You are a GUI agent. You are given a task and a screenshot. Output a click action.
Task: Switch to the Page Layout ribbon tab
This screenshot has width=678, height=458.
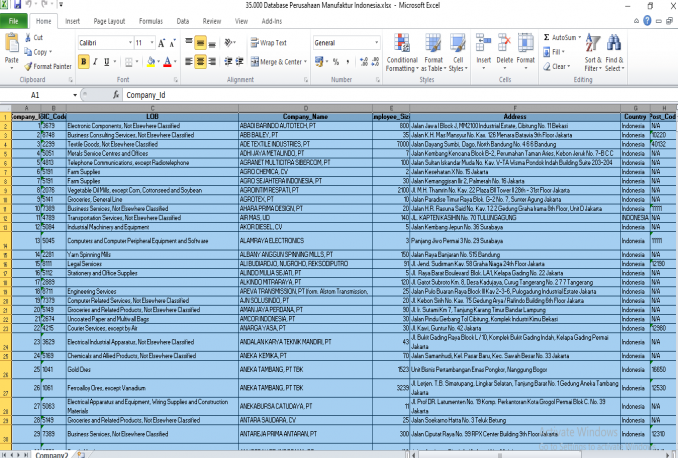(110, 20)
